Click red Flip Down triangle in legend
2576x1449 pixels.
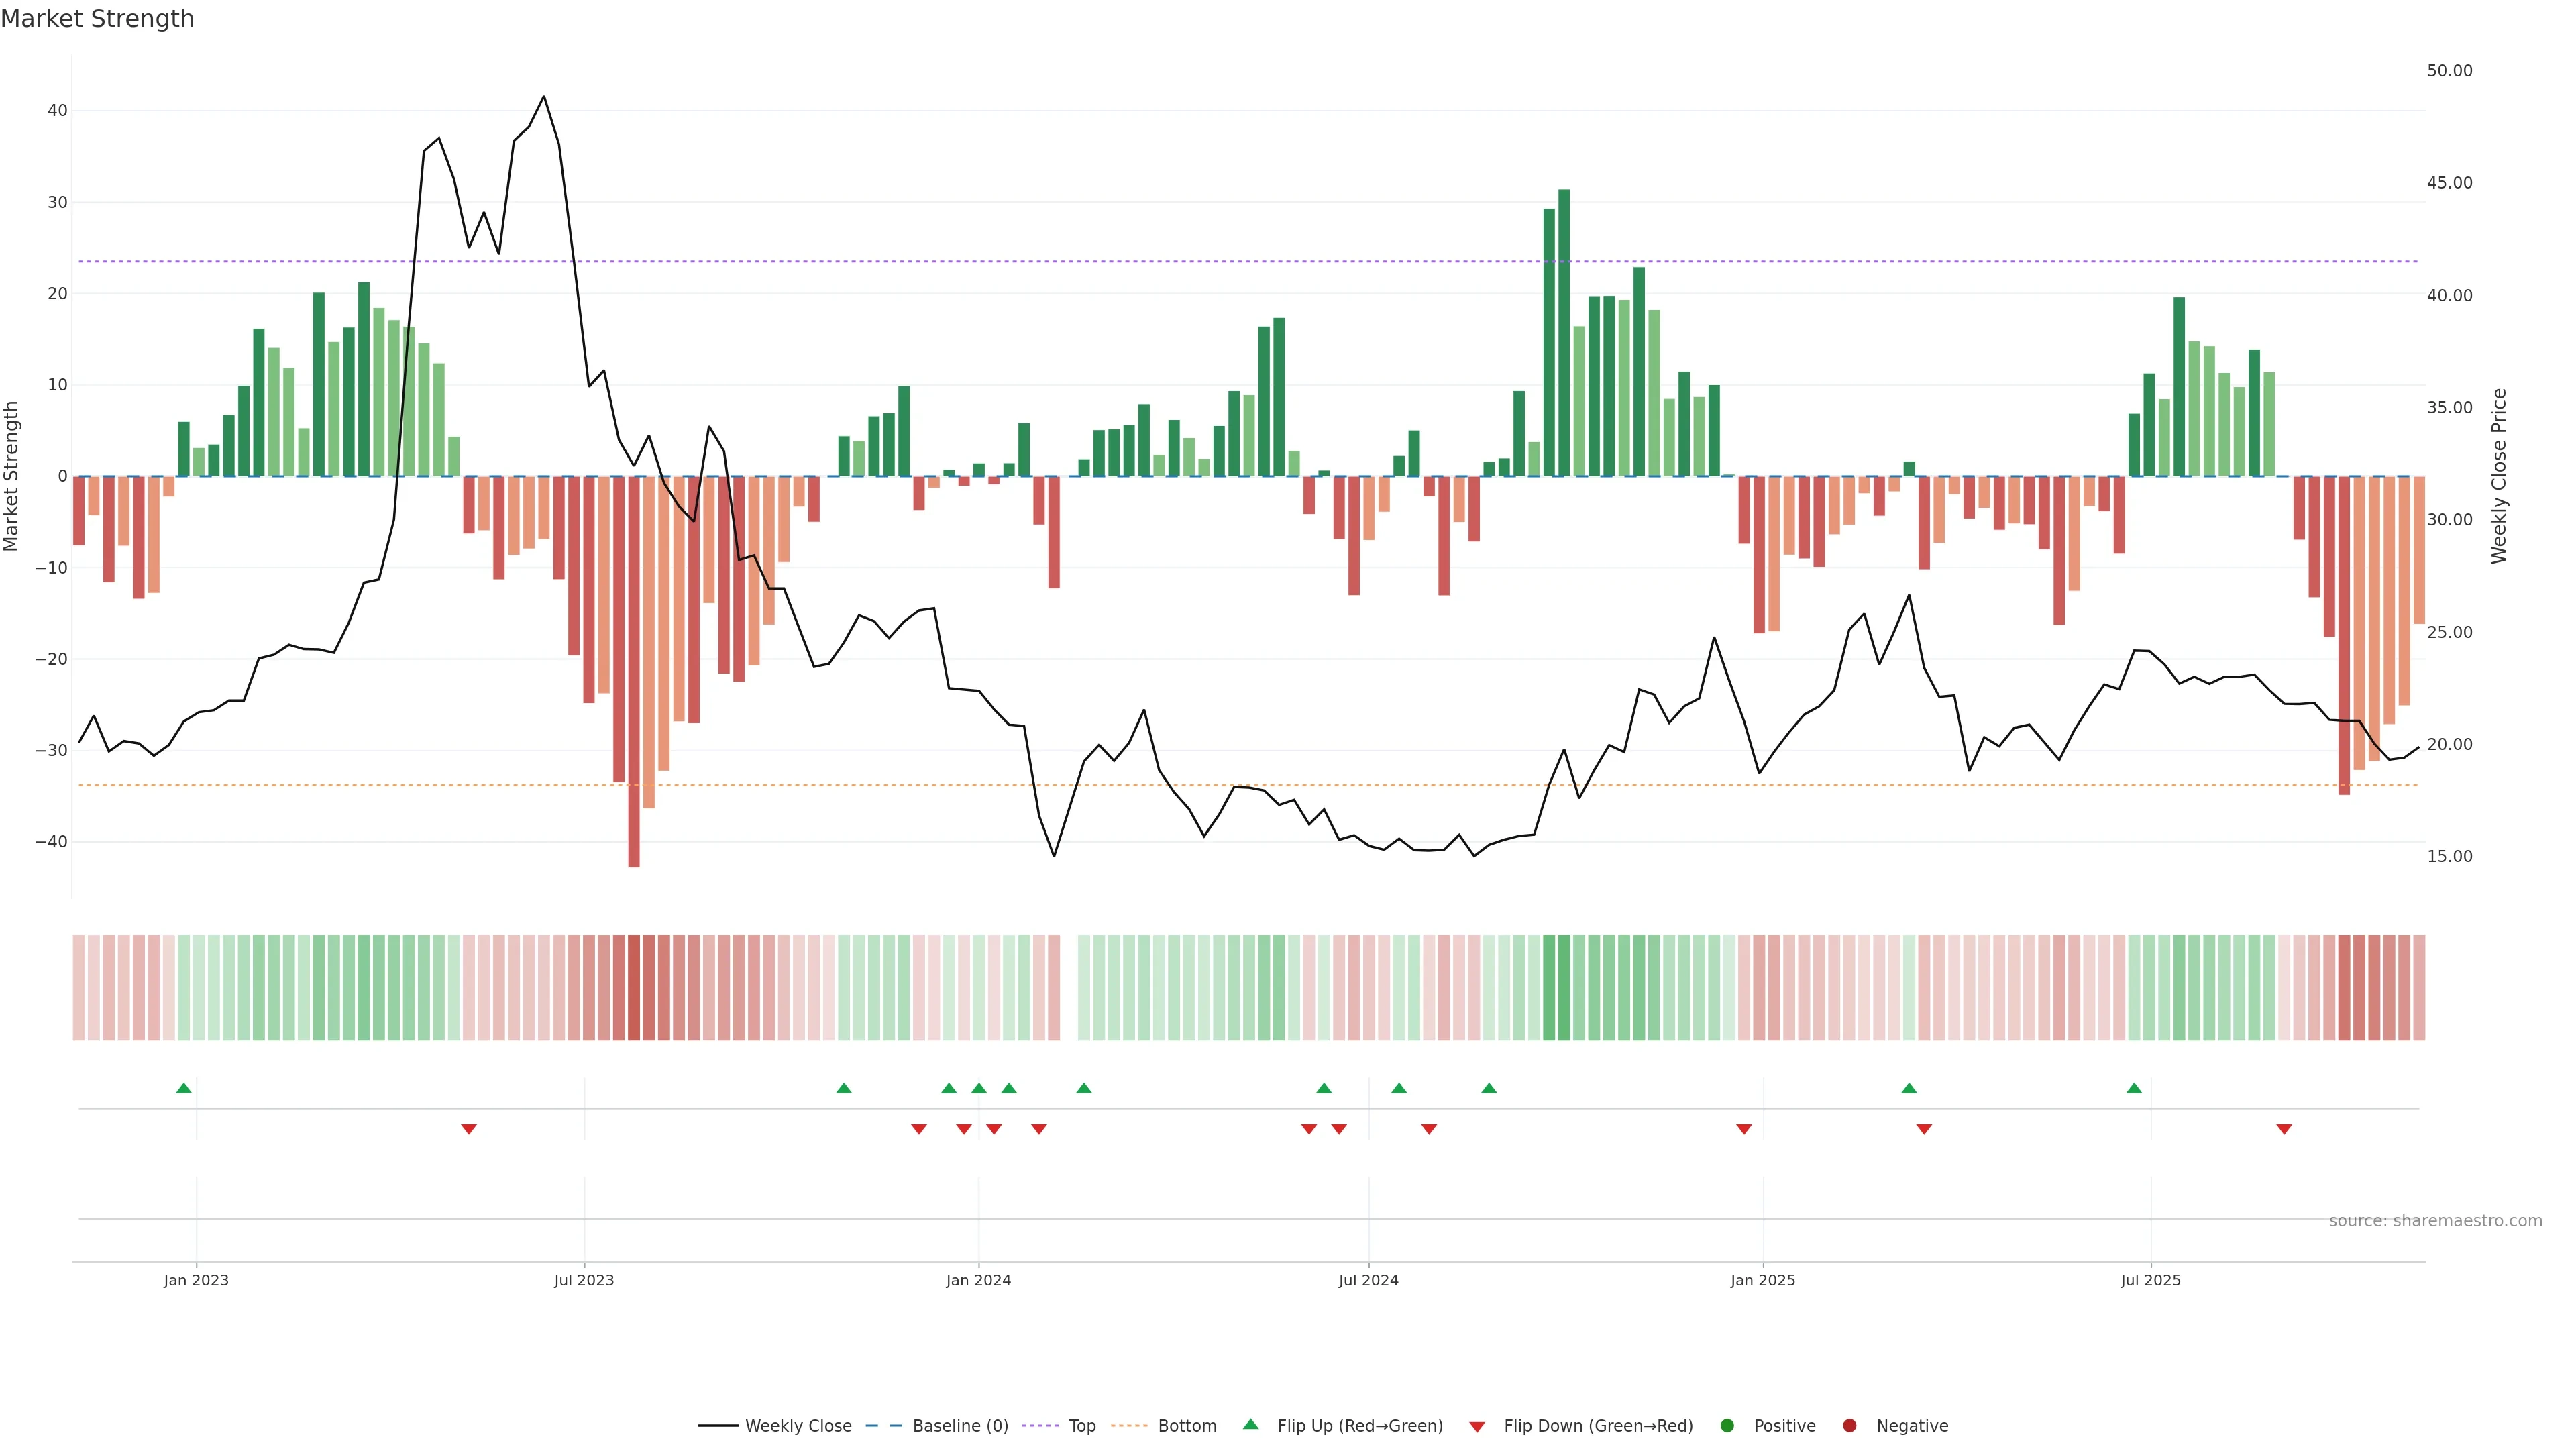tap(1477, 1427)
